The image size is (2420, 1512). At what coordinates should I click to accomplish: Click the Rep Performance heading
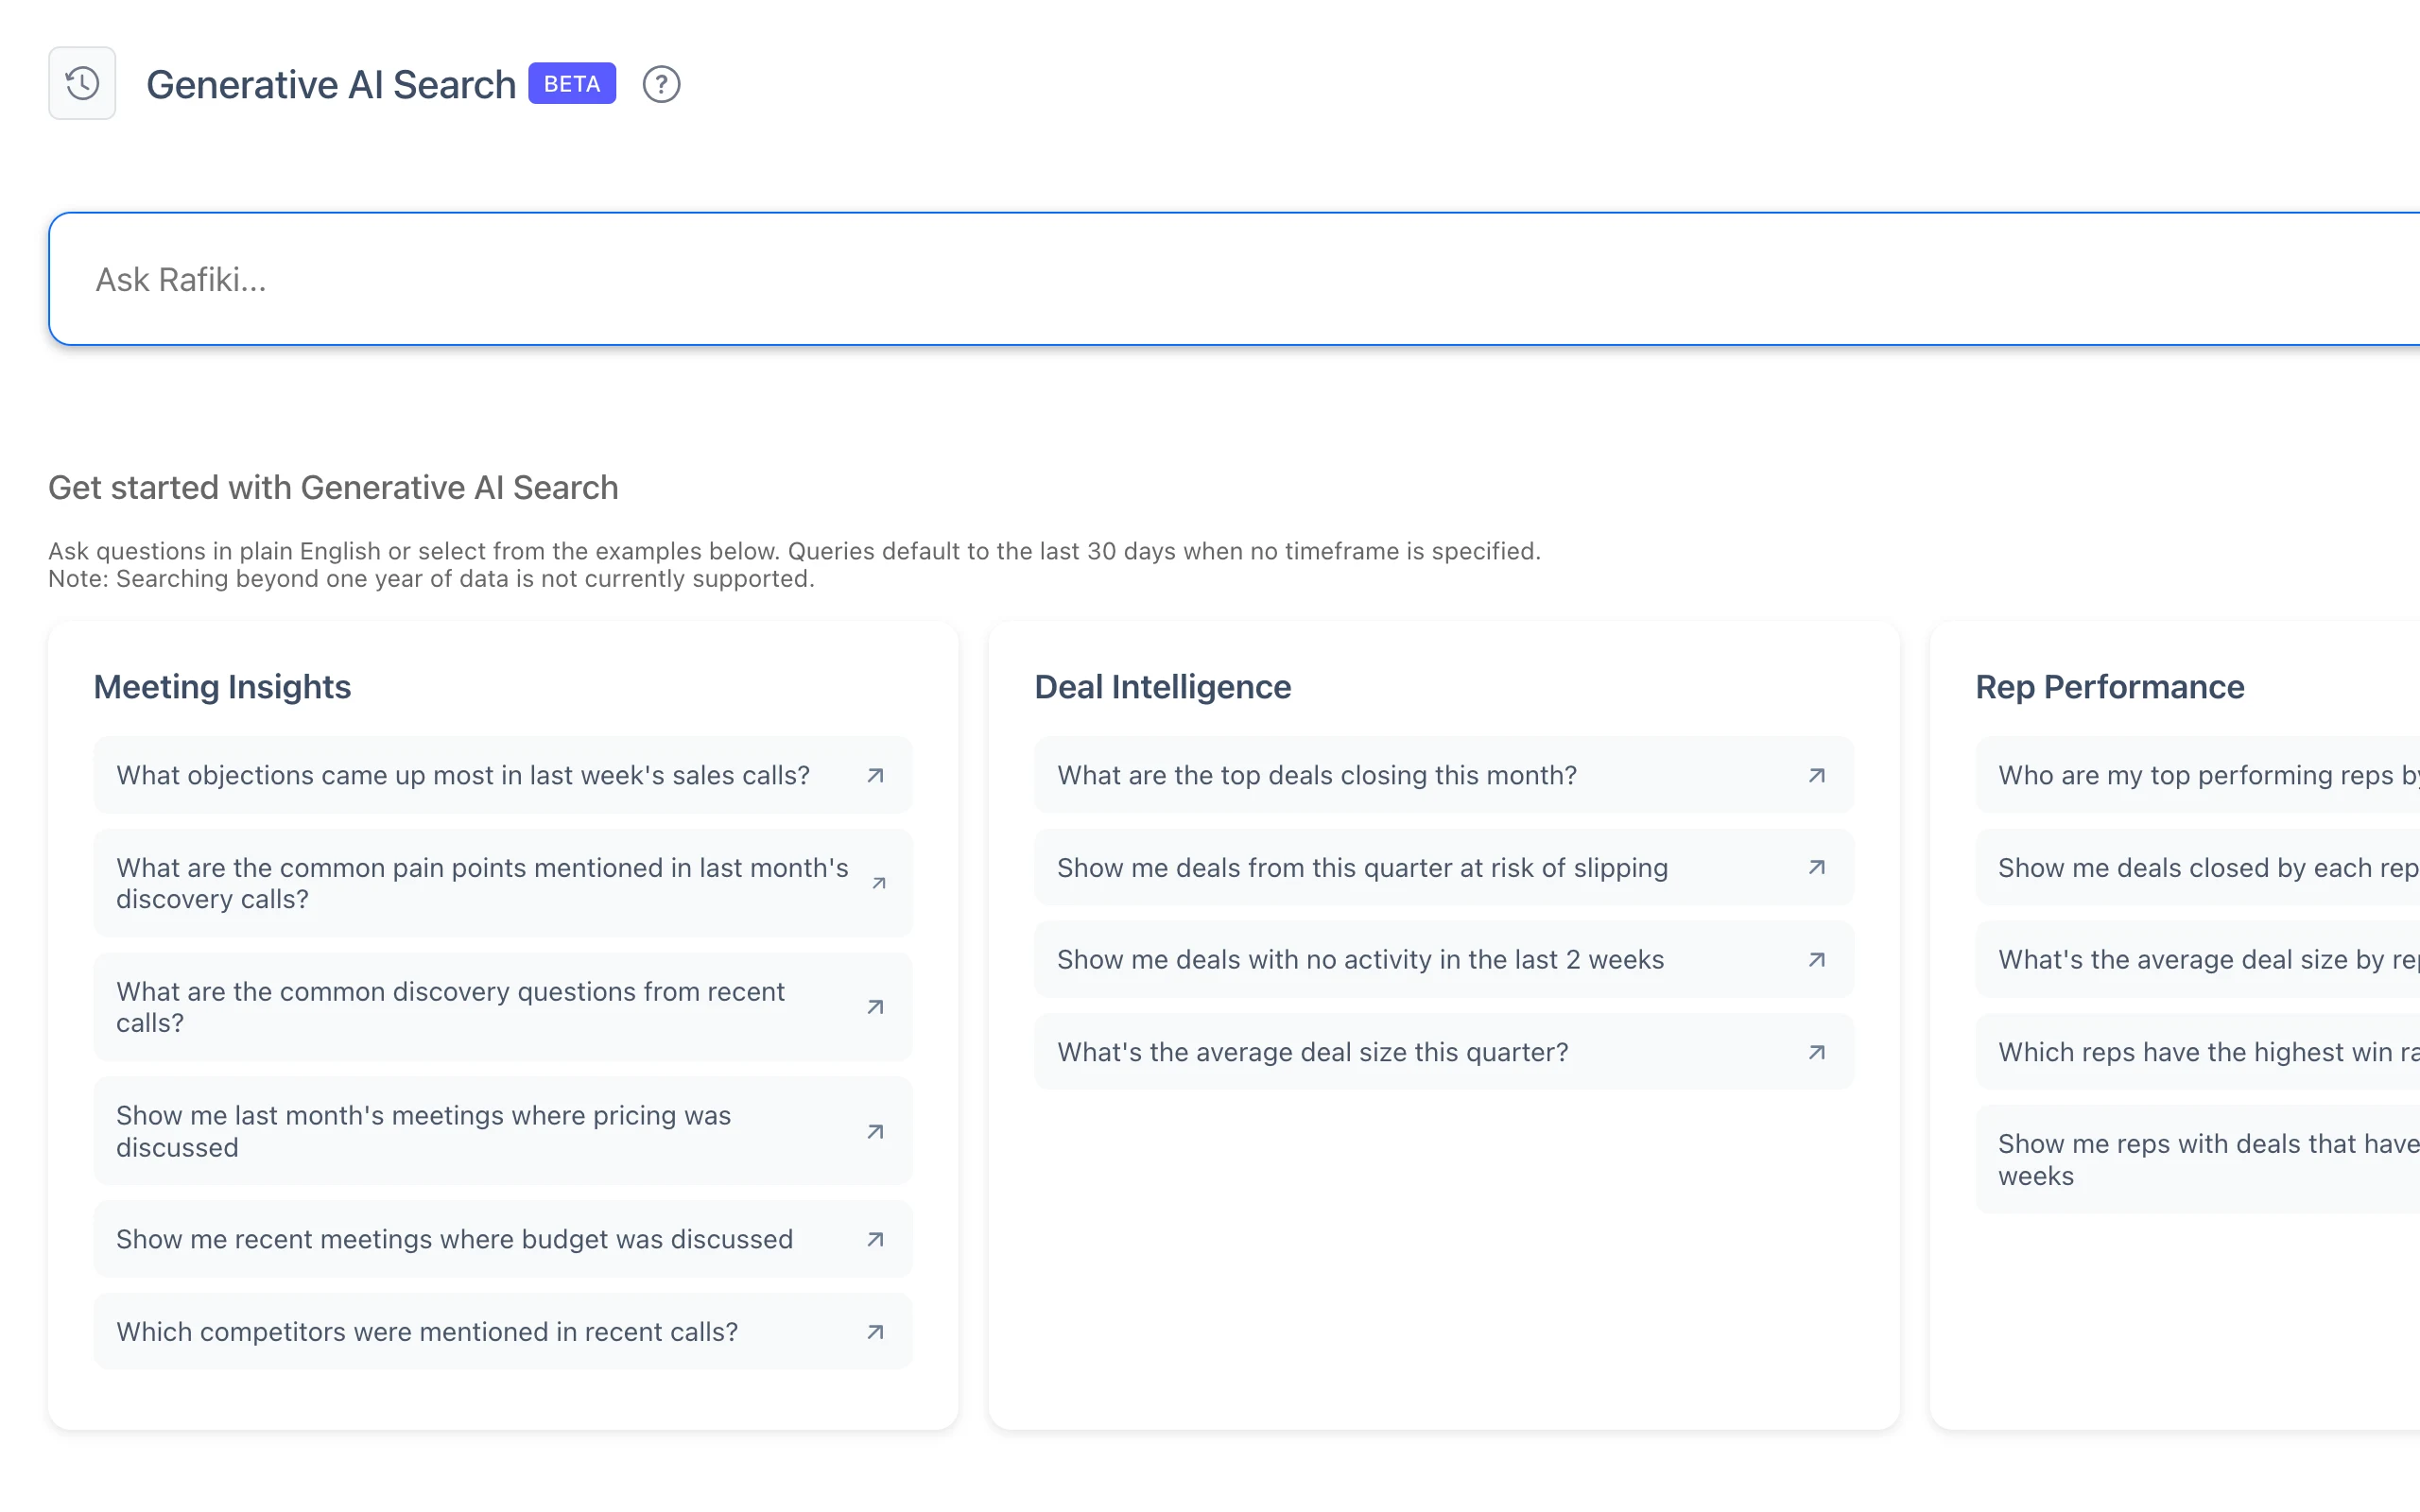coord(2109,687)
